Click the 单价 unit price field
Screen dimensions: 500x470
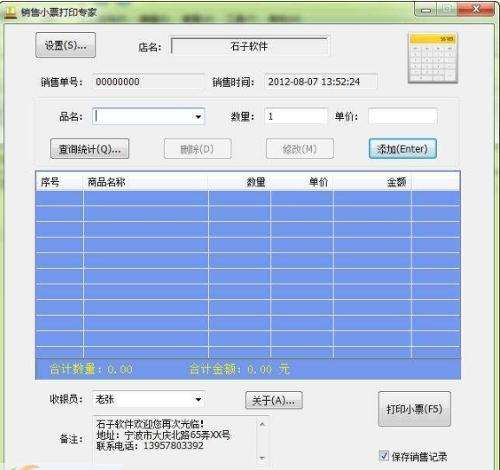(x=403, y=116)
